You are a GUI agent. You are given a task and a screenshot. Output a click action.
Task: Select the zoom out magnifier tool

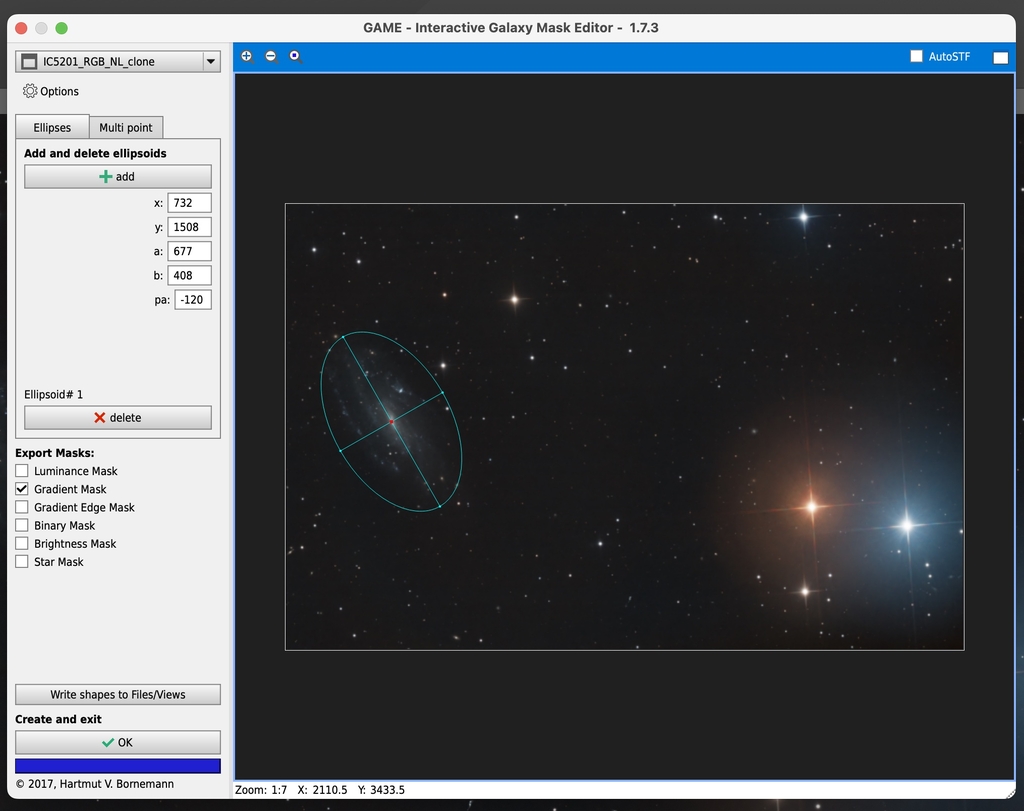click(270, 57)
